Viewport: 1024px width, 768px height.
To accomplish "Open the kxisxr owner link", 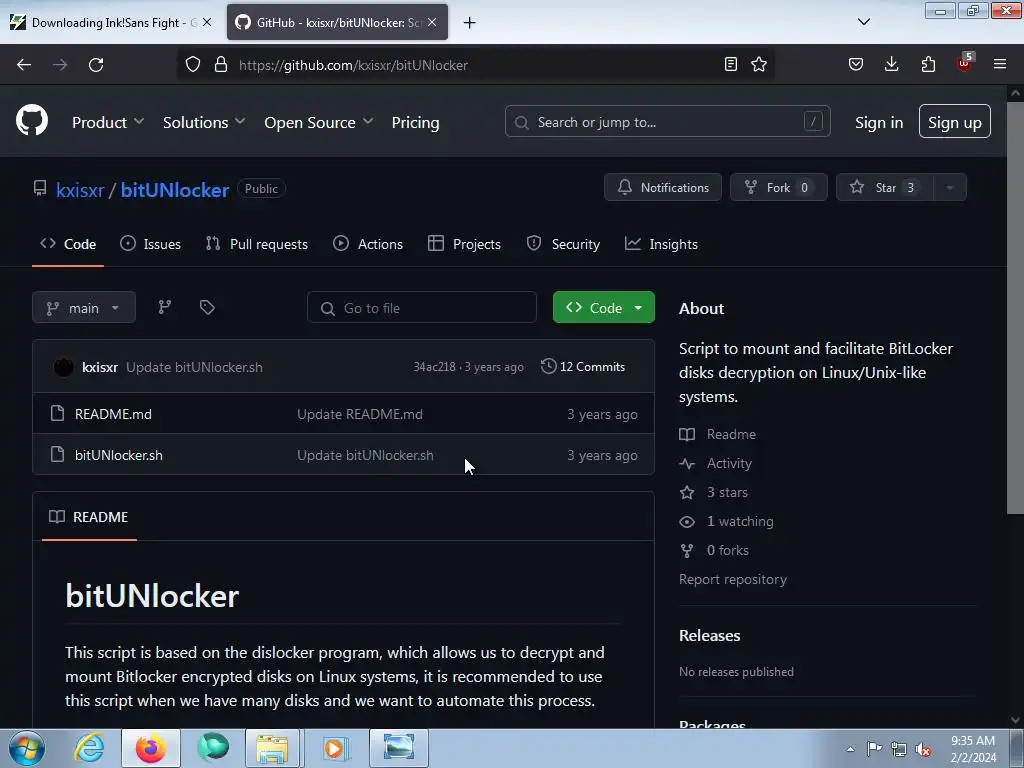I will click(80, 190).
